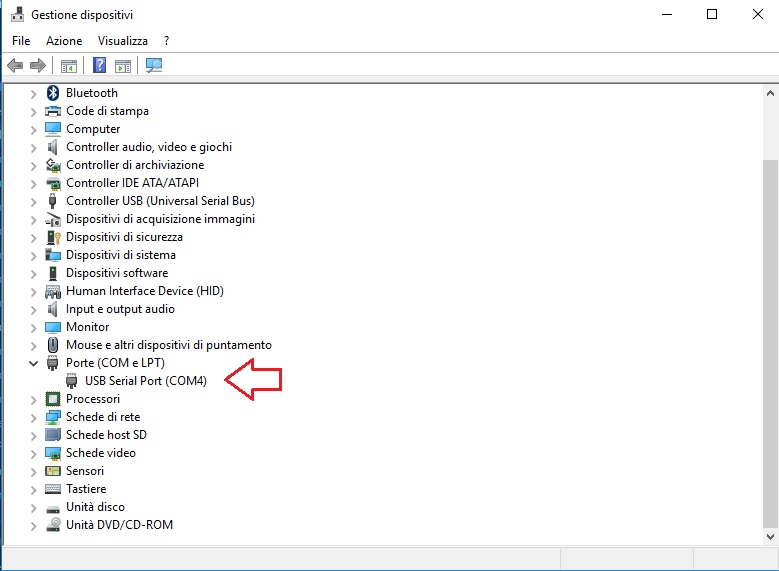Select the Schede video label
The width and height of the screenshot is (779, 571).
[x=101, y=453]
